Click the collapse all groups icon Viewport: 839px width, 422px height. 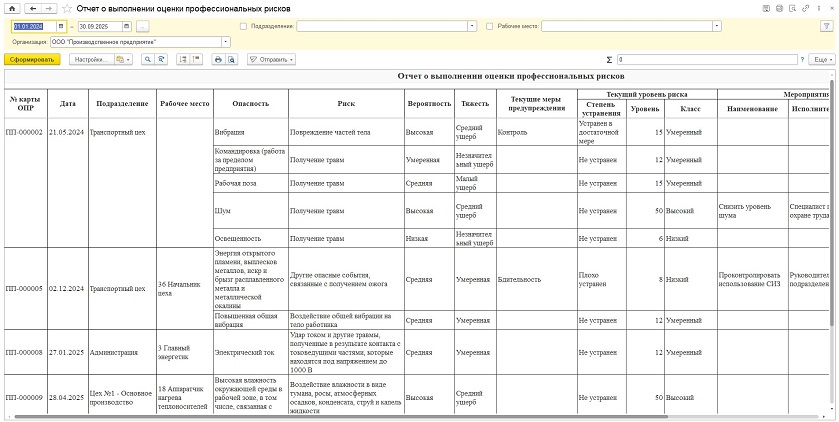(196, 60)
